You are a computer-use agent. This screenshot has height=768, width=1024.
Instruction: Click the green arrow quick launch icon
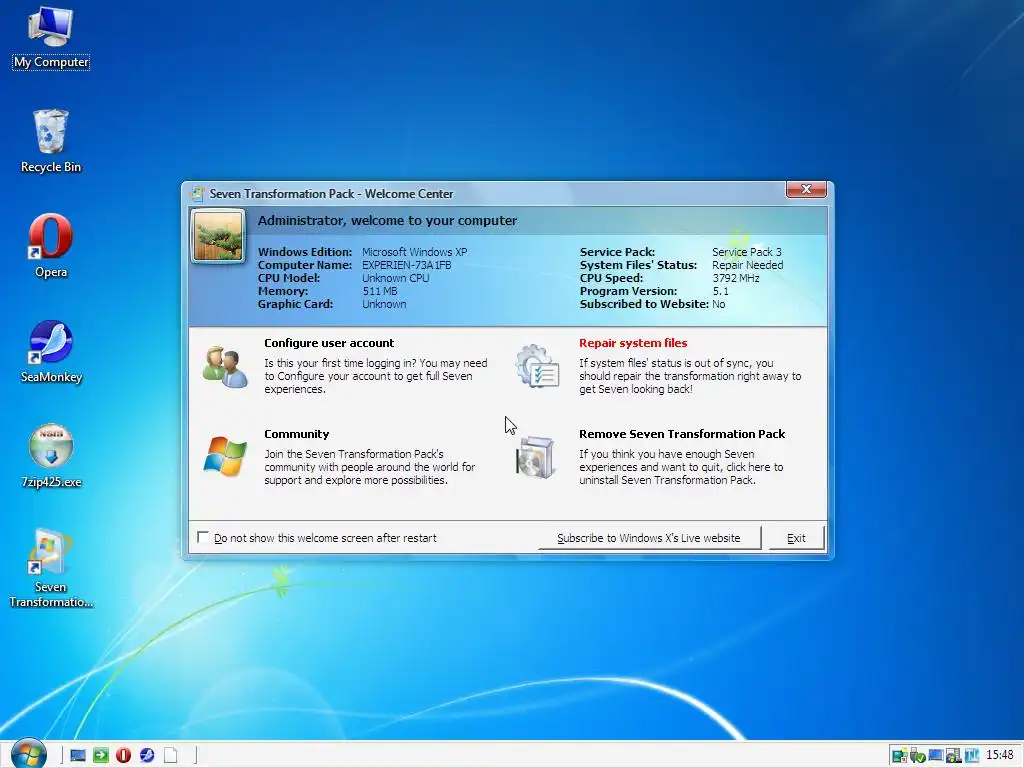click(x=101, y=756)
